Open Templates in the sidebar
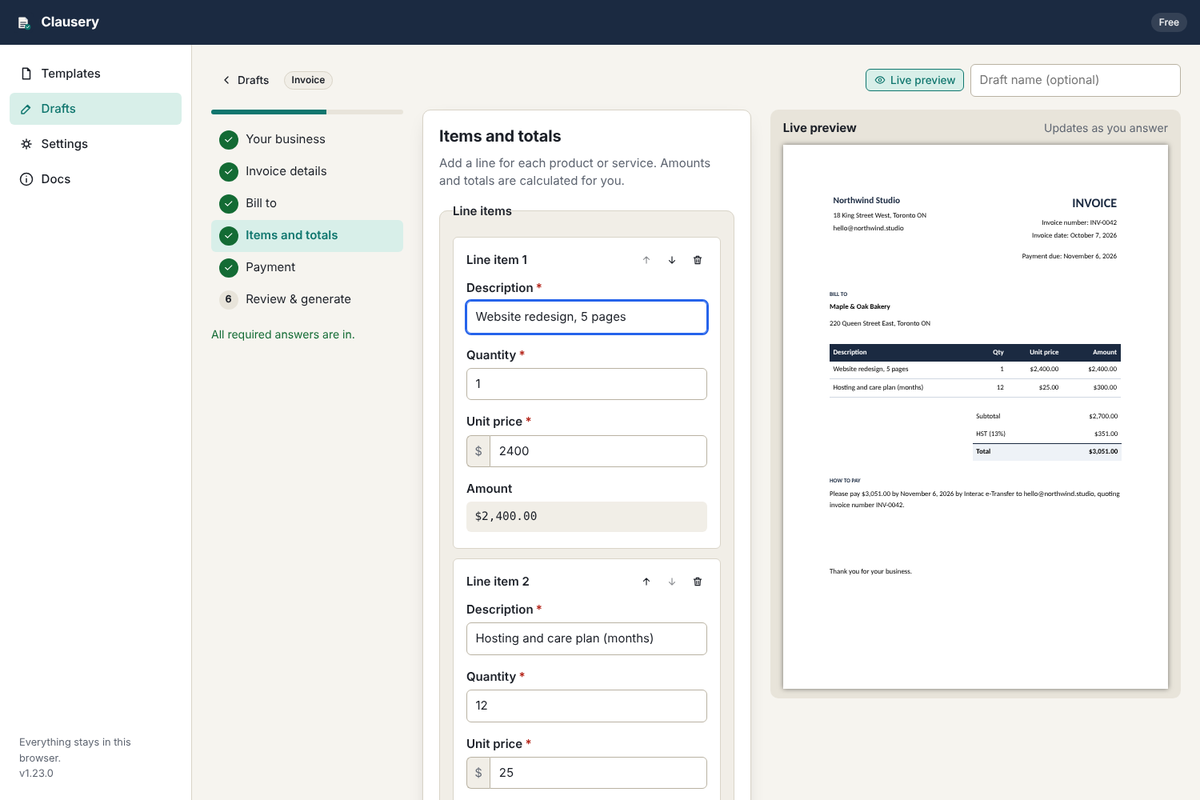 [96, 73]
